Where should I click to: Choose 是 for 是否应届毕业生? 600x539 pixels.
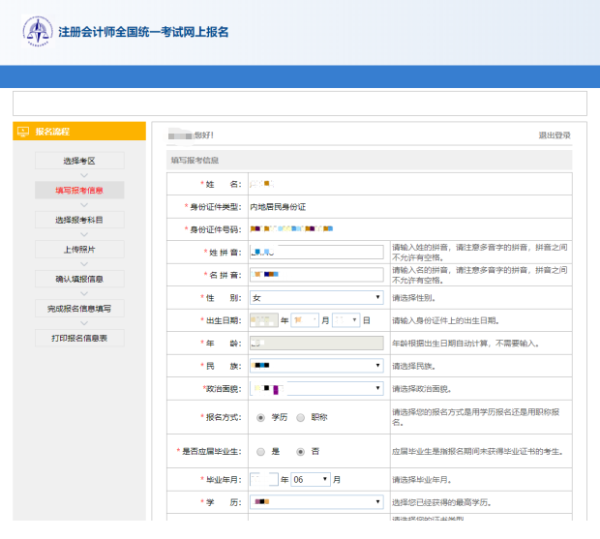261,452
